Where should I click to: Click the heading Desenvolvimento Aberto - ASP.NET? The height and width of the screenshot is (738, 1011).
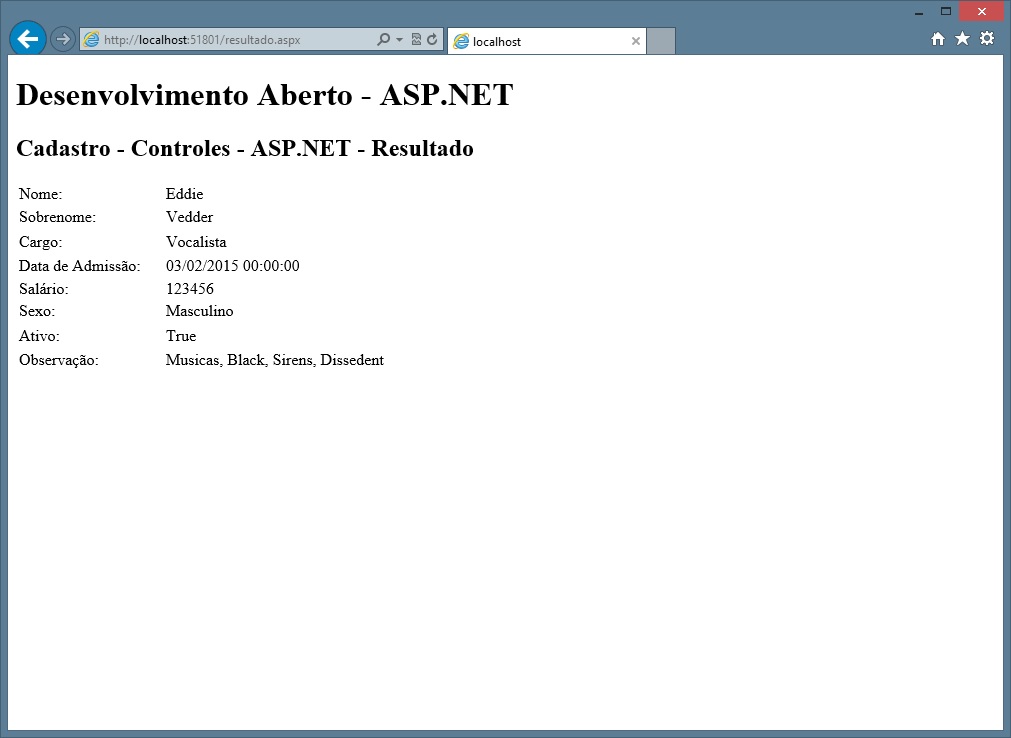click(x=265, y=95)
